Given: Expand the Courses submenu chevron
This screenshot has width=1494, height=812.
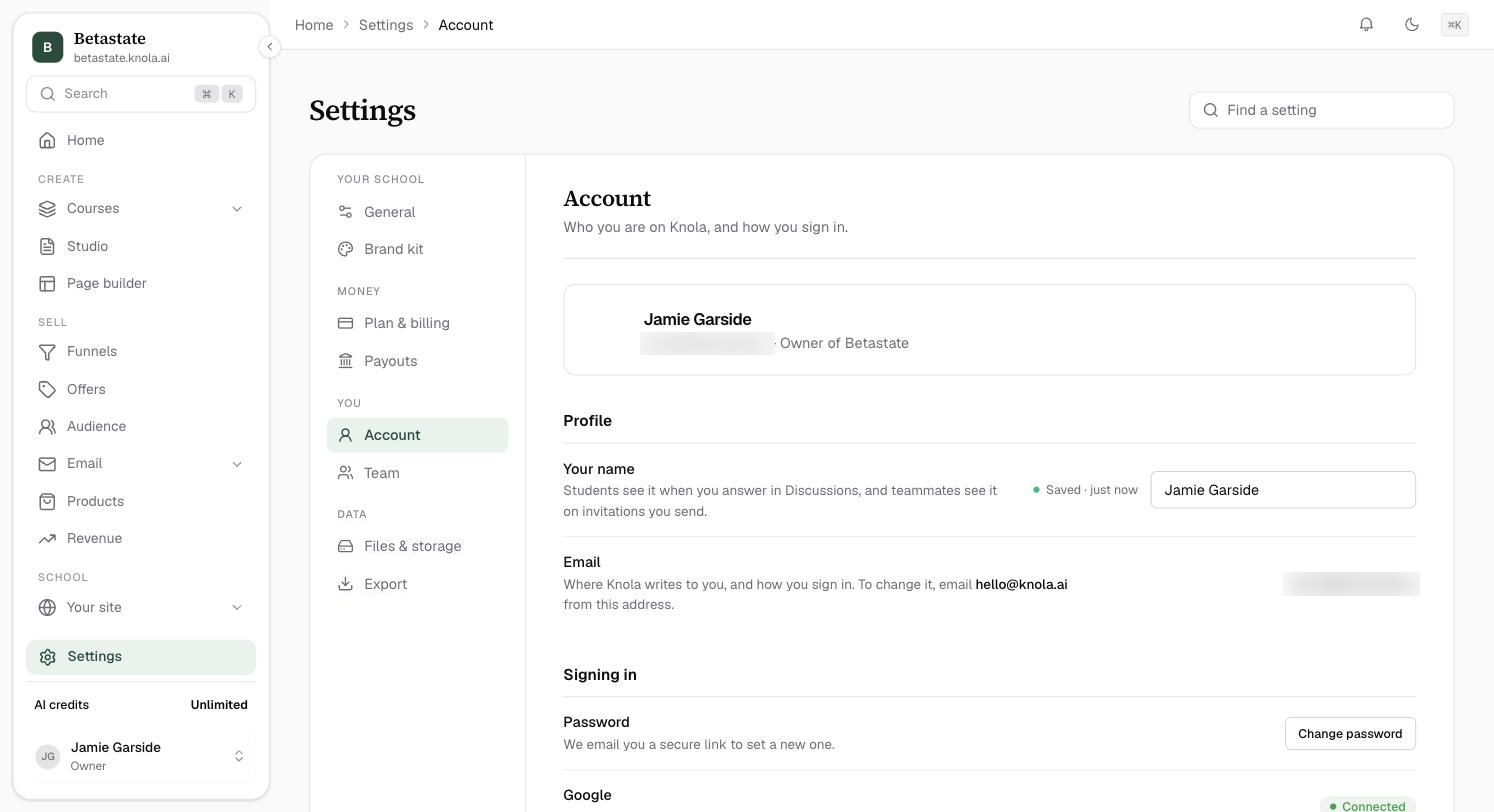Looking at the screenshot, I should 237,208.
